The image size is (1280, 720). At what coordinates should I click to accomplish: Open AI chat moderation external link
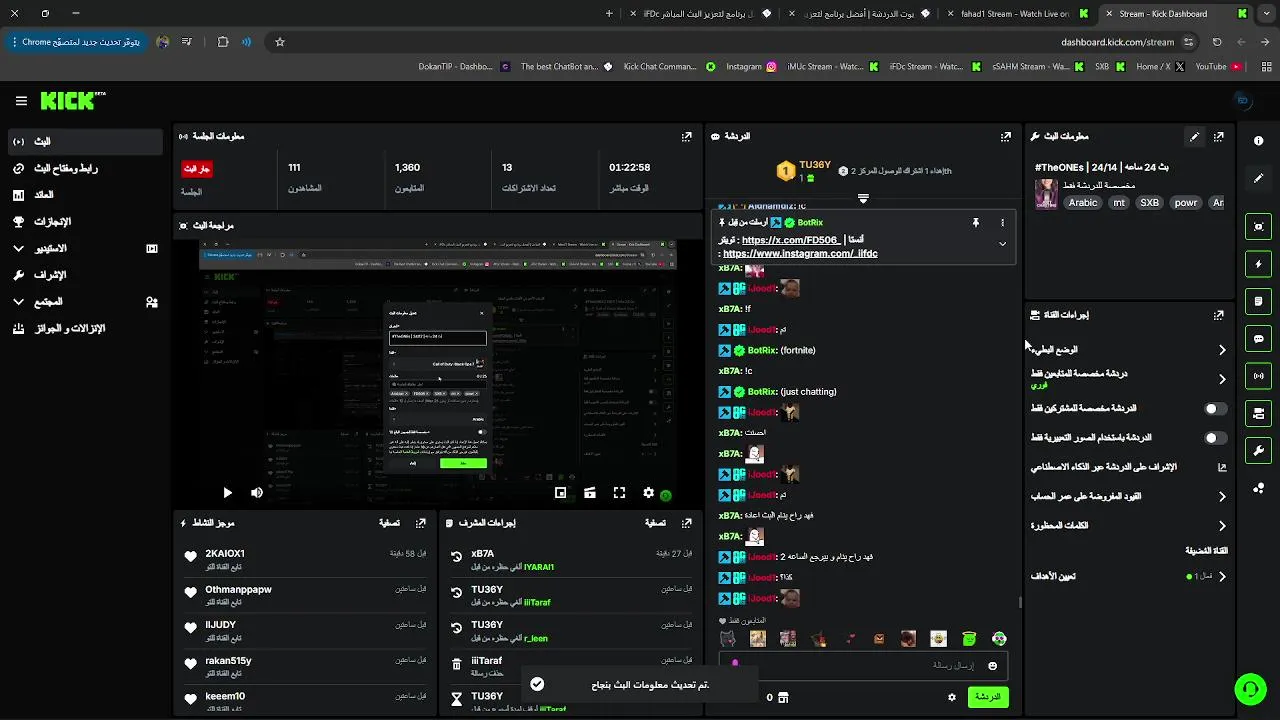tap(1221, 467)
